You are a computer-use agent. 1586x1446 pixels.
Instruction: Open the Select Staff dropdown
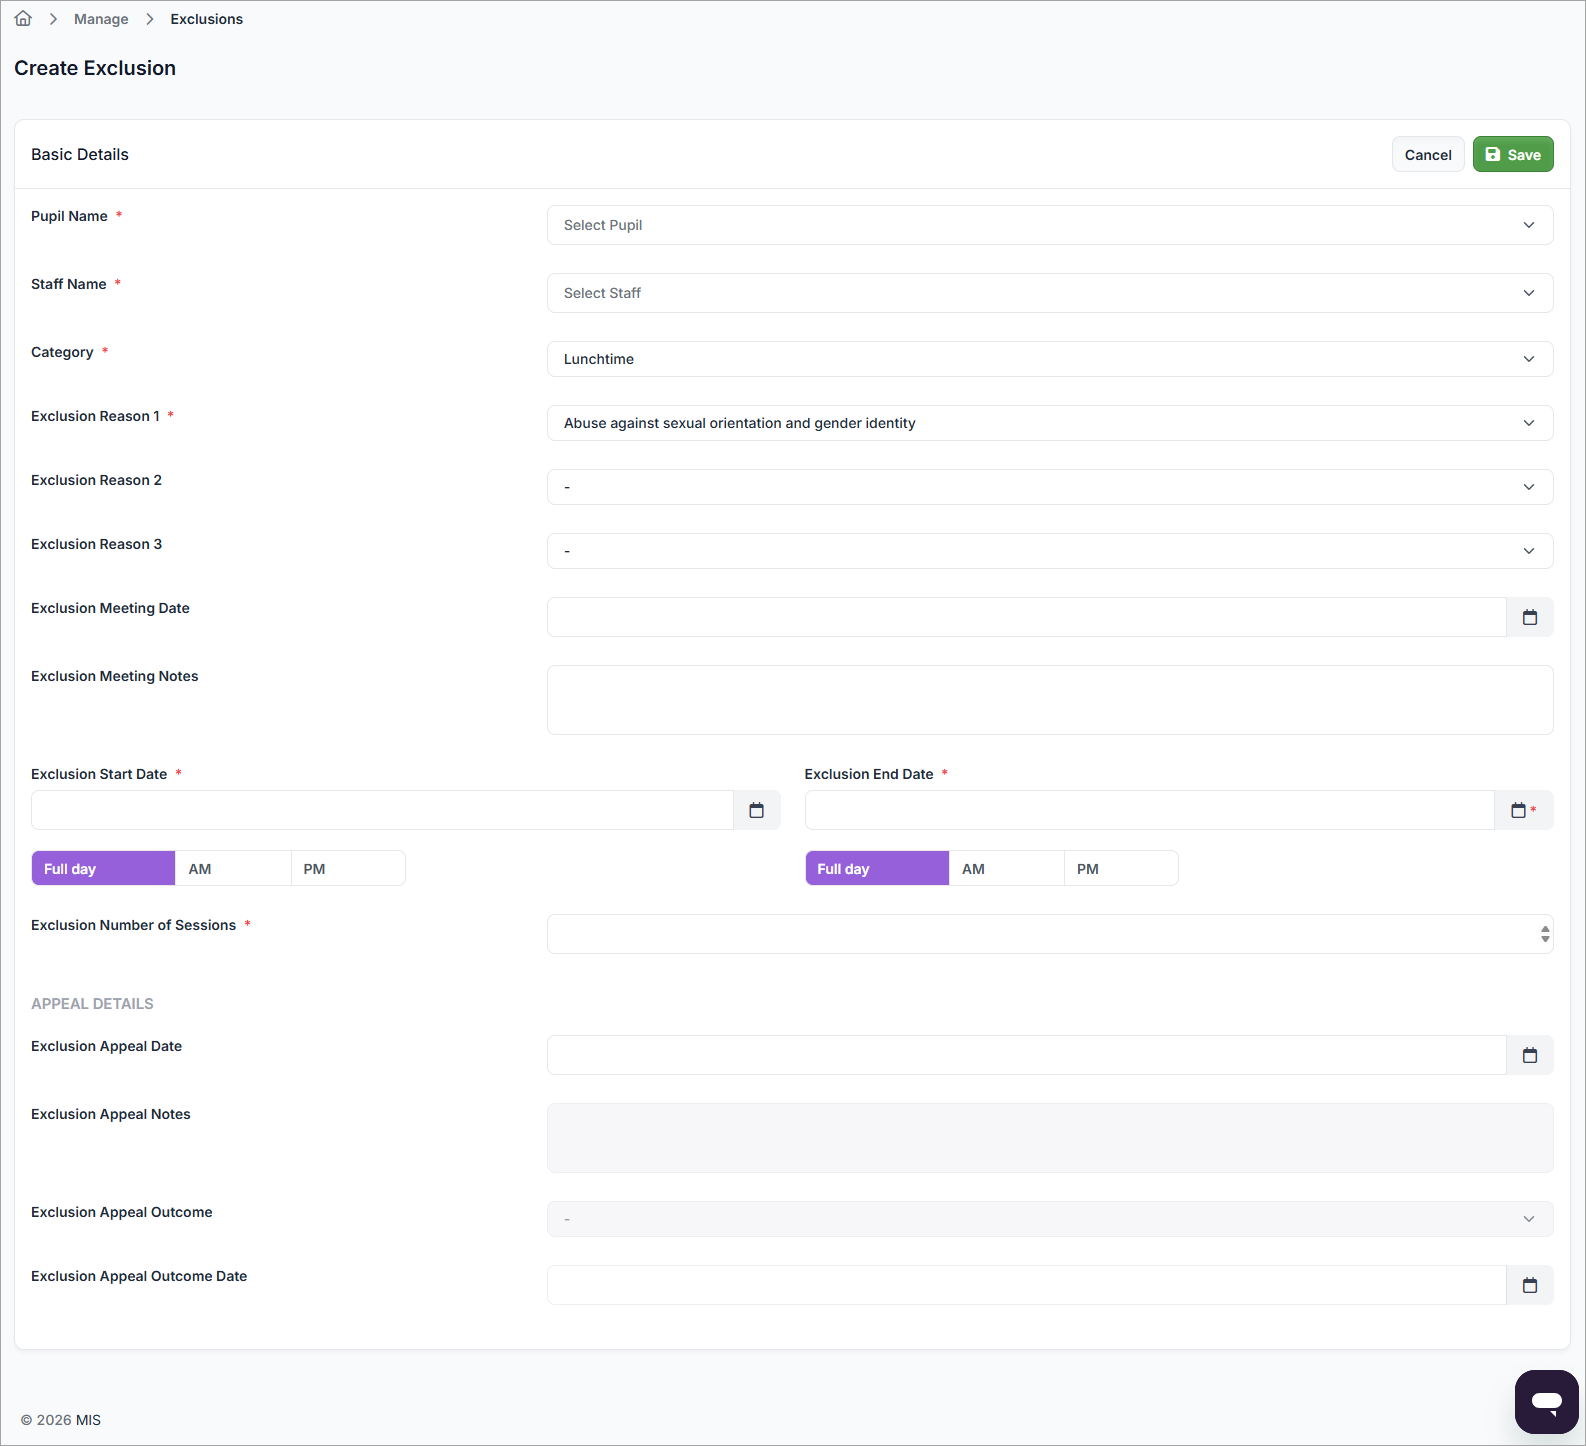coord(1049,293)
